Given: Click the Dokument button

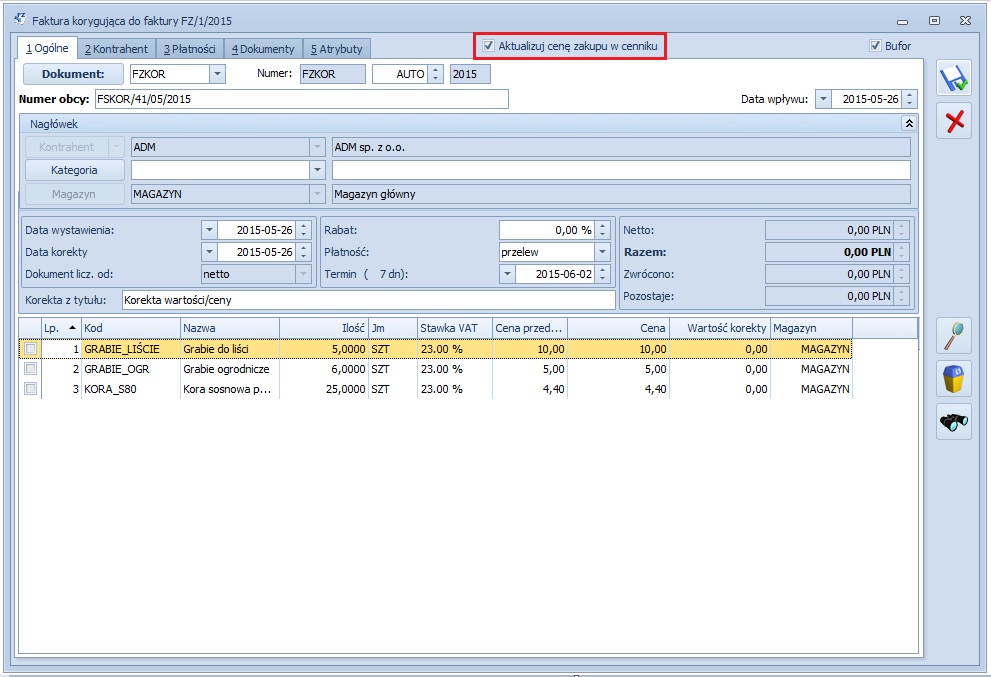Looking at the screenshot, I should 73,74.
